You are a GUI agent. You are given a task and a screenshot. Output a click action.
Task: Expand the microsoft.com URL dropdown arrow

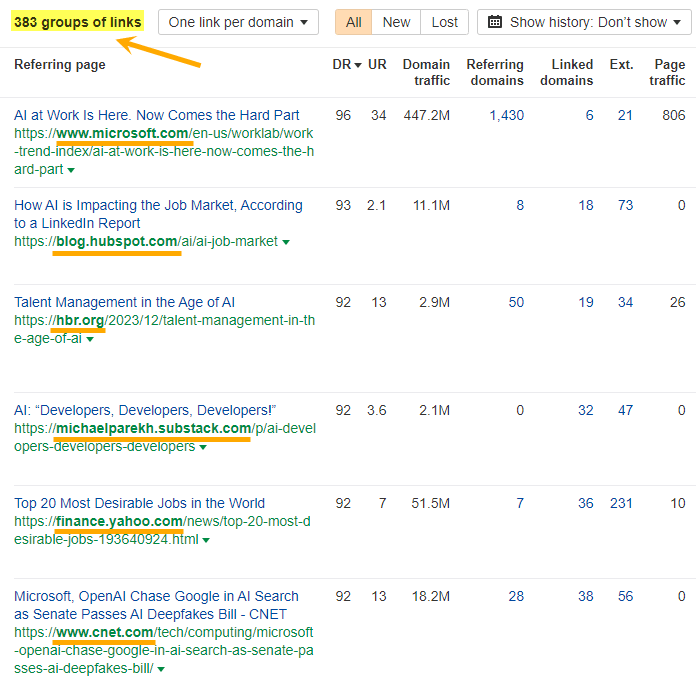pos(71,170)
